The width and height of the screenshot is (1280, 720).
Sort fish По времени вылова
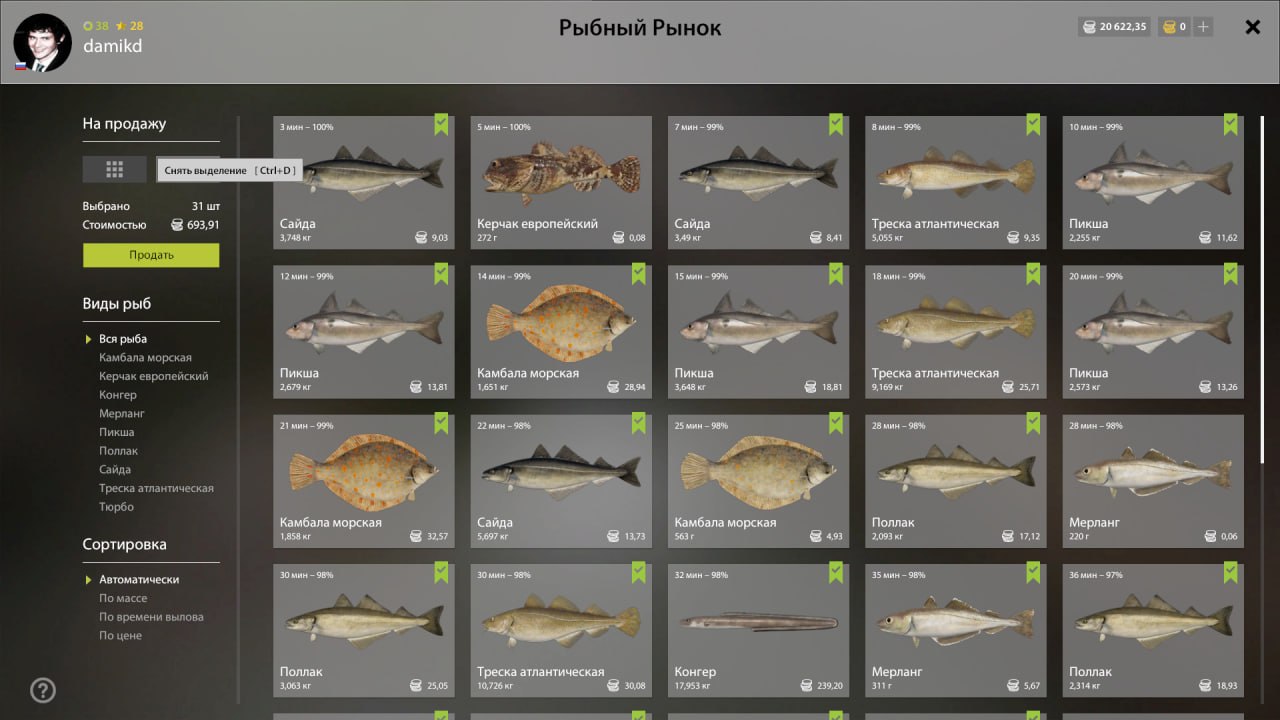point(151,617)
